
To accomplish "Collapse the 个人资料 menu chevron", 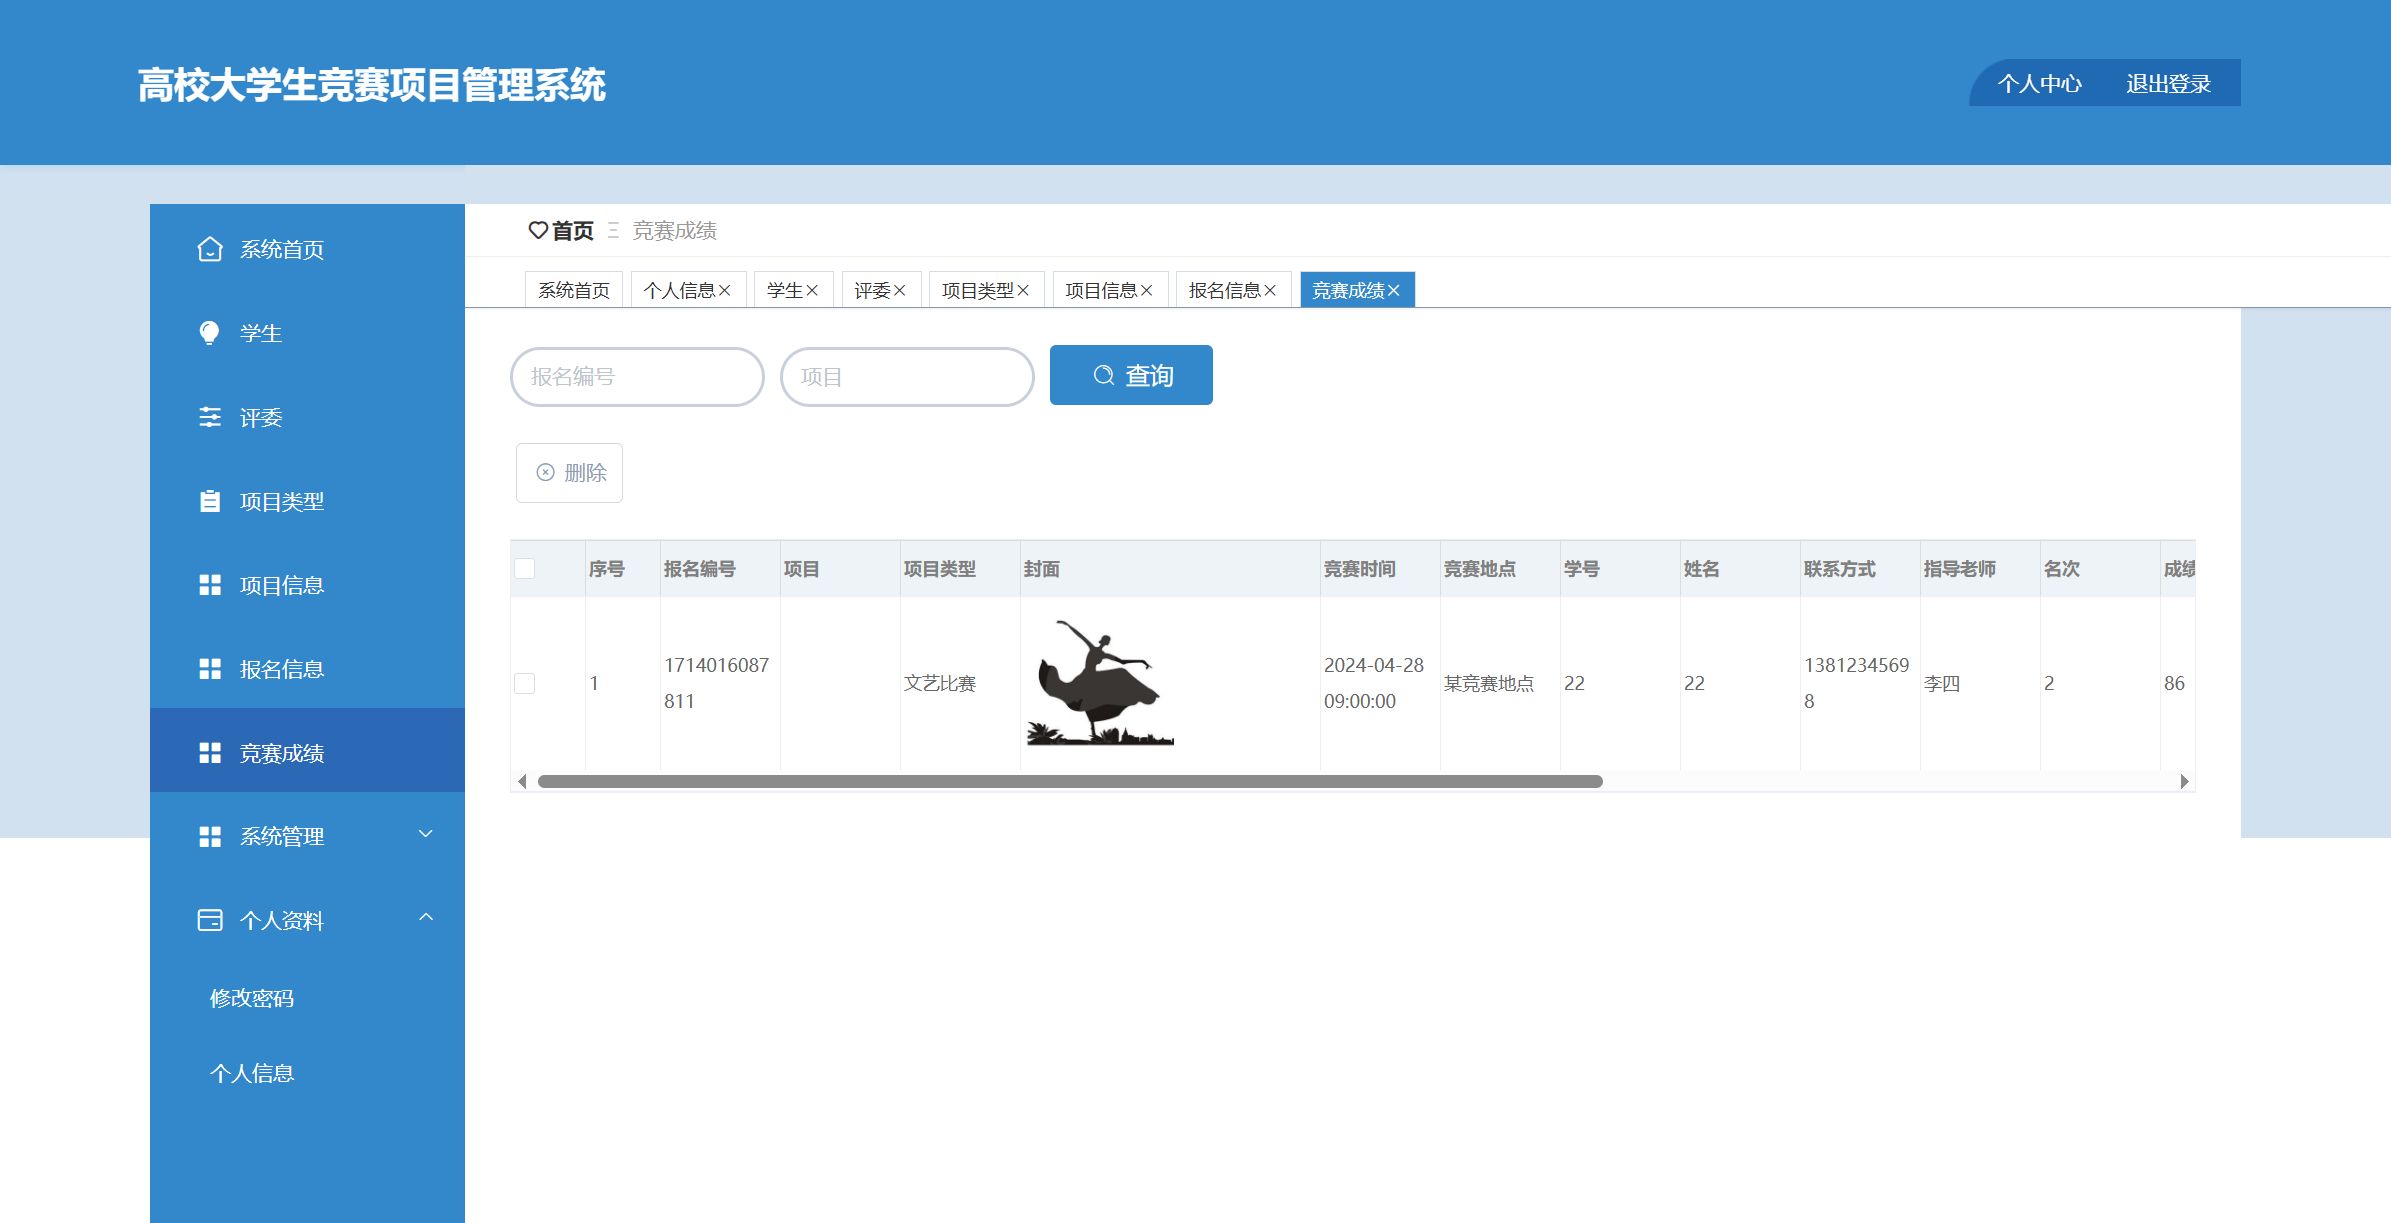I will 425,918.
